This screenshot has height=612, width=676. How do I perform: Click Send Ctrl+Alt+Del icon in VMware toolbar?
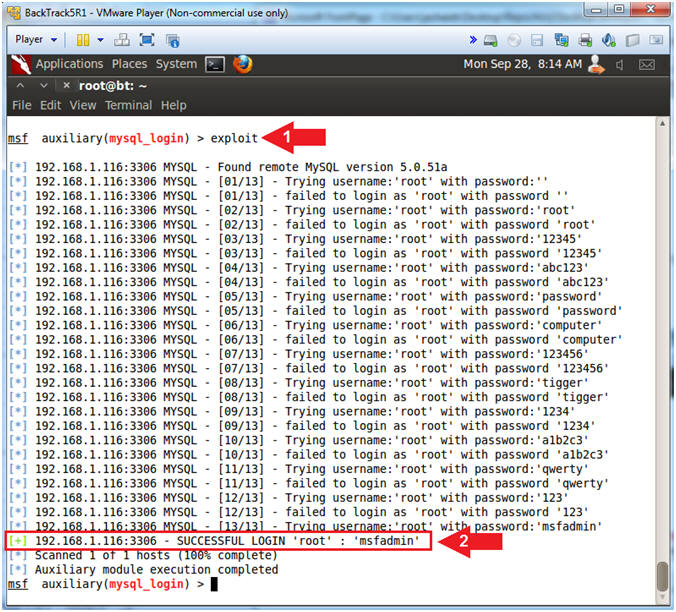point(122,40)
